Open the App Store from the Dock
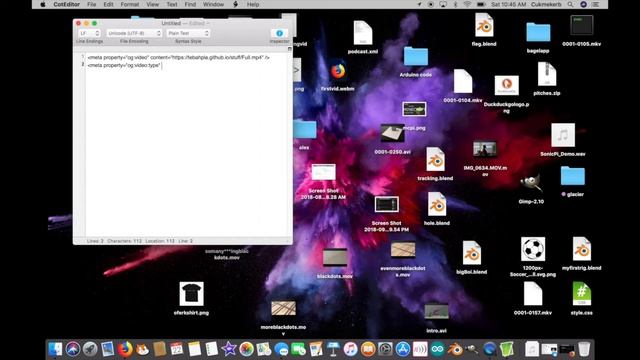The image size is (640, 360). 403,349
